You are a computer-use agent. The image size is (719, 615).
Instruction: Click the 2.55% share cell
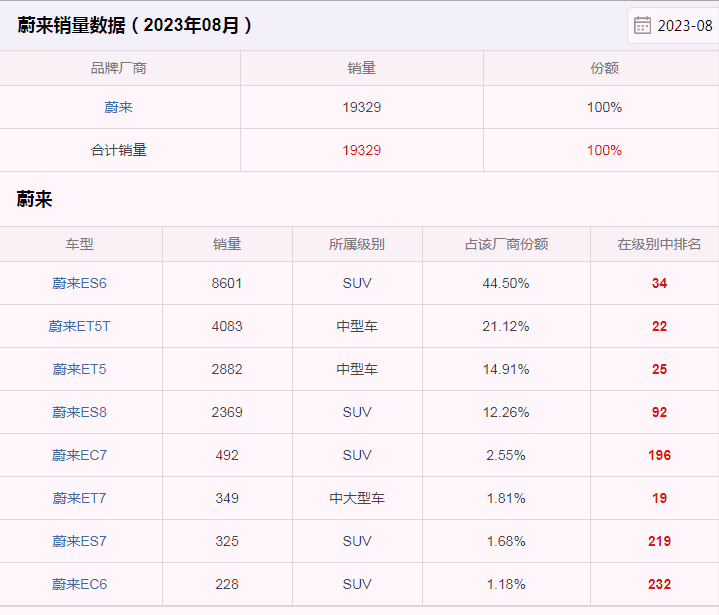[x=506, y=455]
